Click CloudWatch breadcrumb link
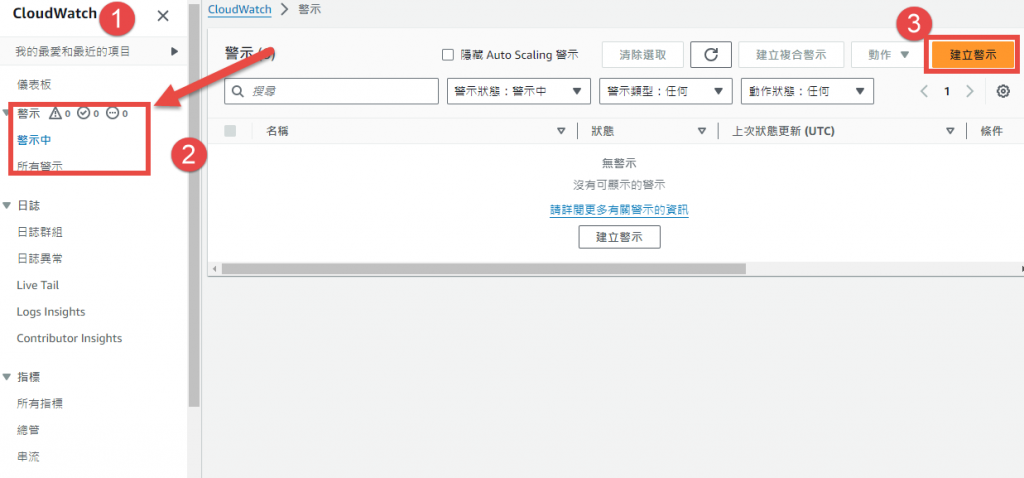This screenshot has width=1024, height=478. [x=239, y=10]
